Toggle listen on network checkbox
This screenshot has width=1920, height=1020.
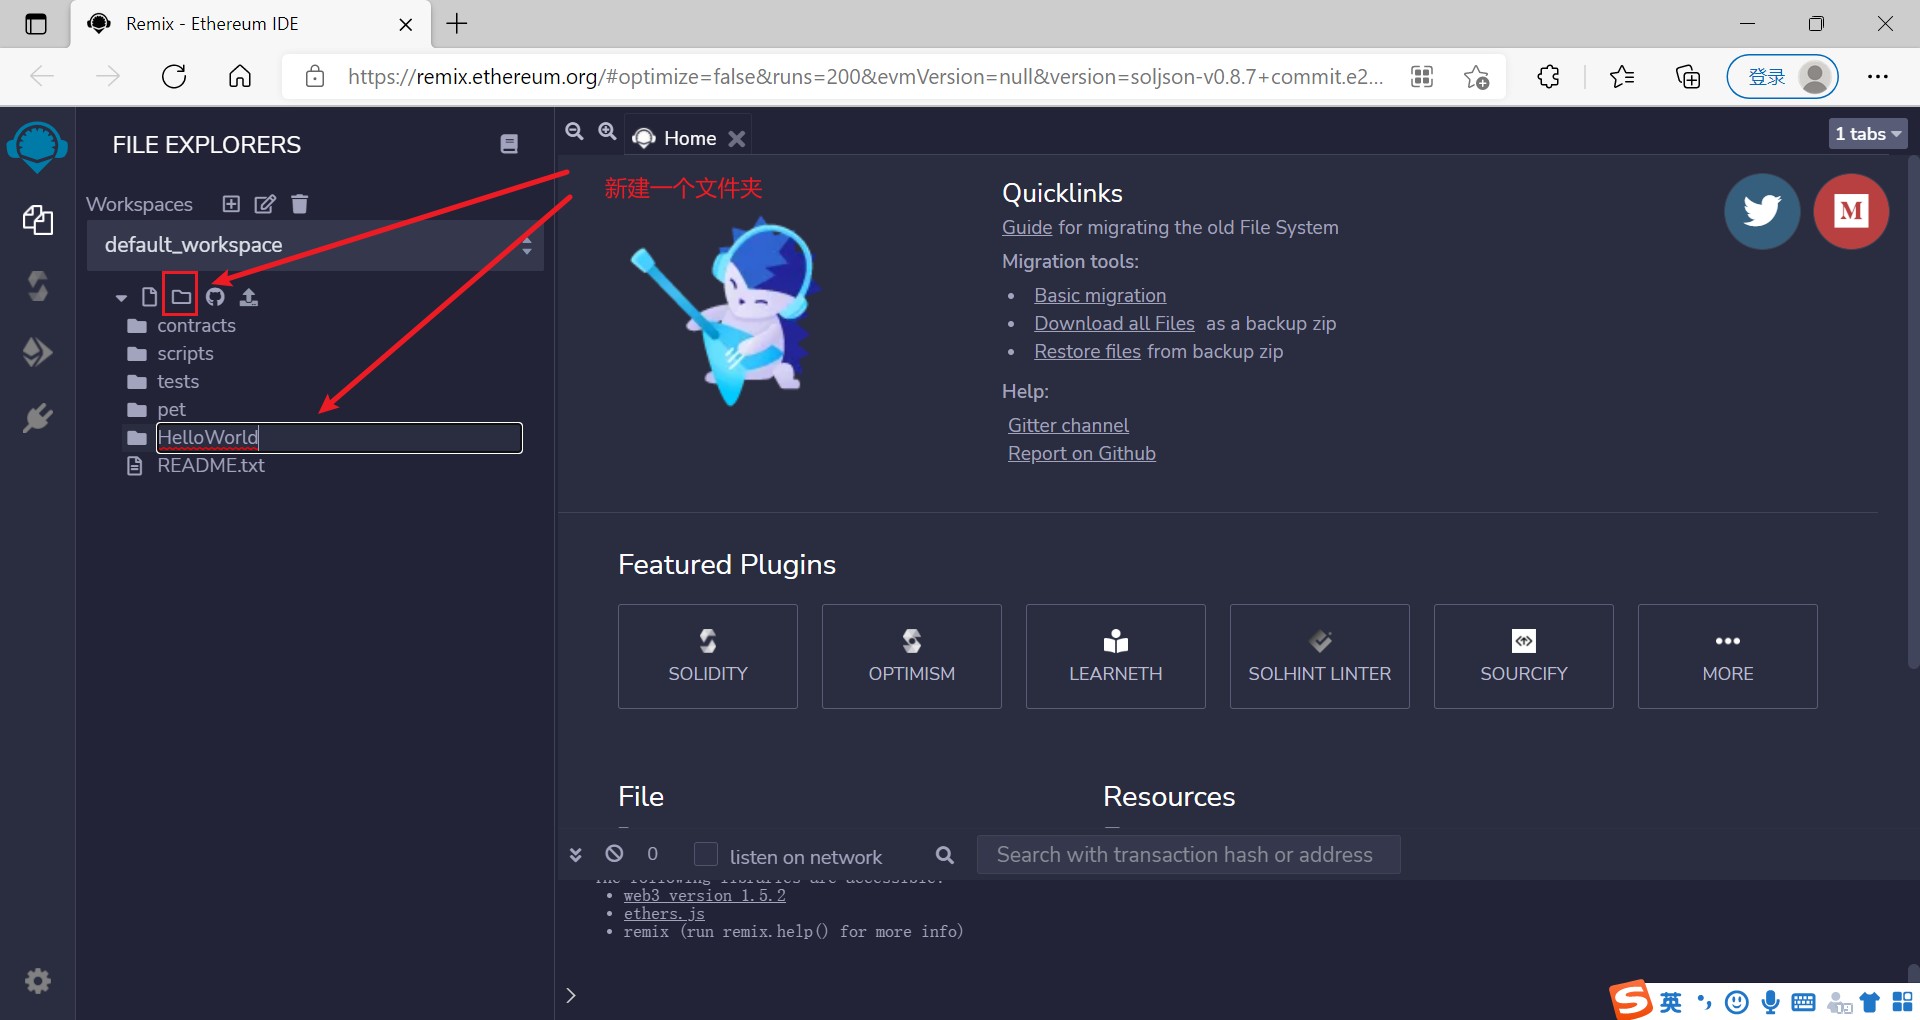point(706,854)
